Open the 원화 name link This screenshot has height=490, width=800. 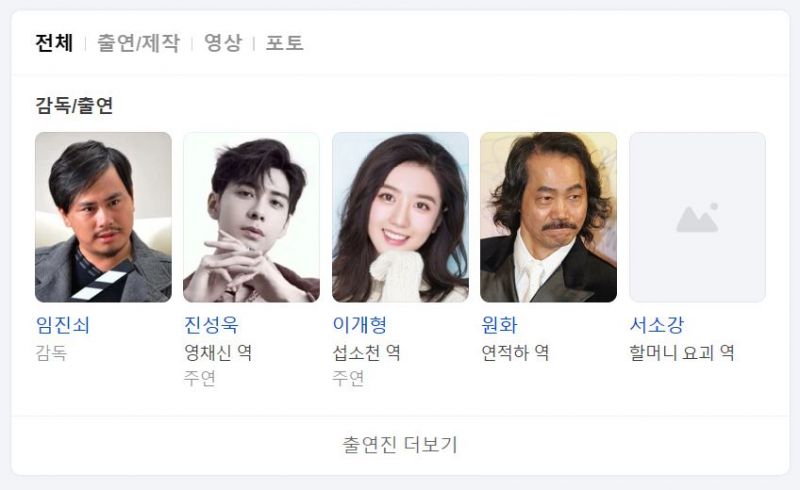pyautogui.click(x=499, y=325)
